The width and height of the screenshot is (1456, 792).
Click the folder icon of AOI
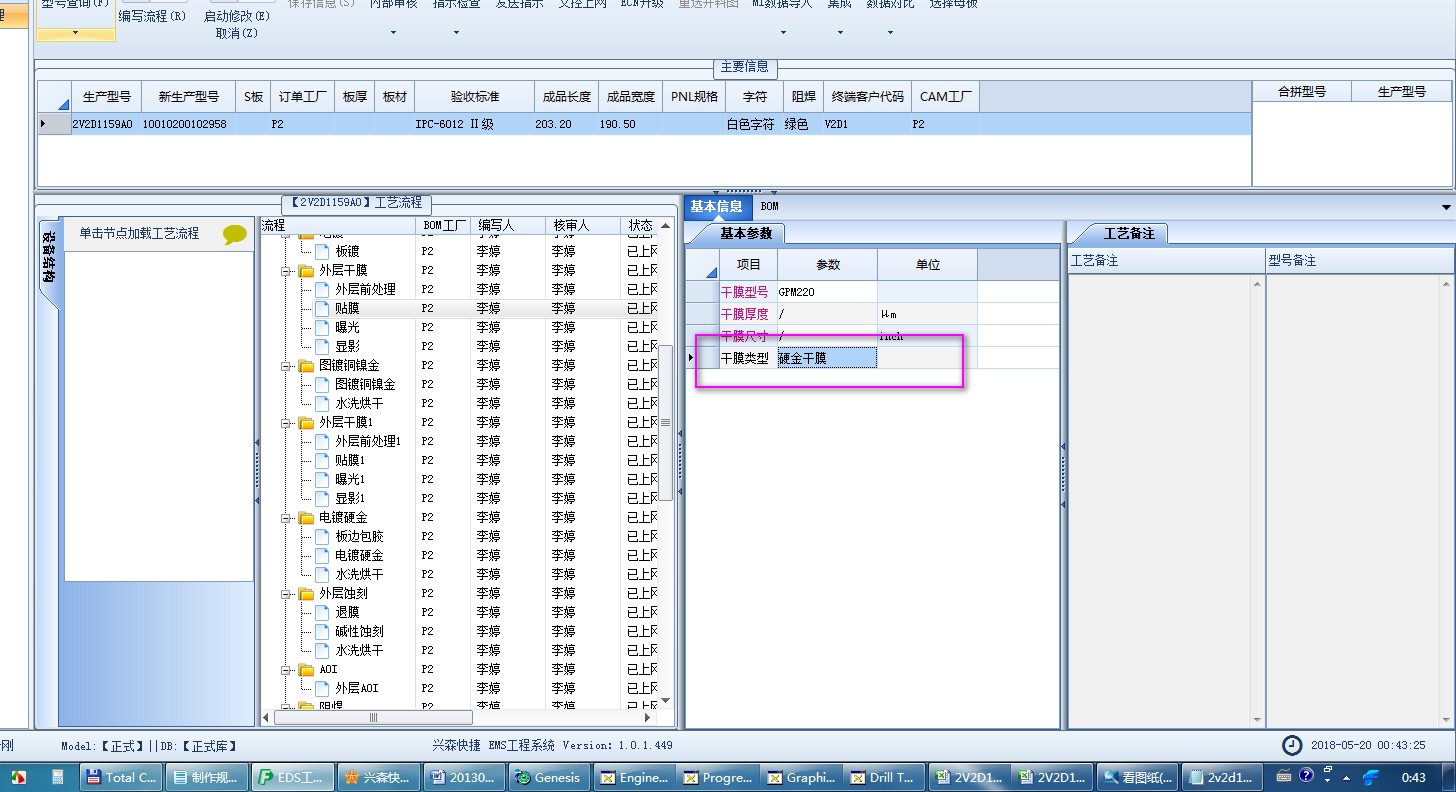pos(306,670)
